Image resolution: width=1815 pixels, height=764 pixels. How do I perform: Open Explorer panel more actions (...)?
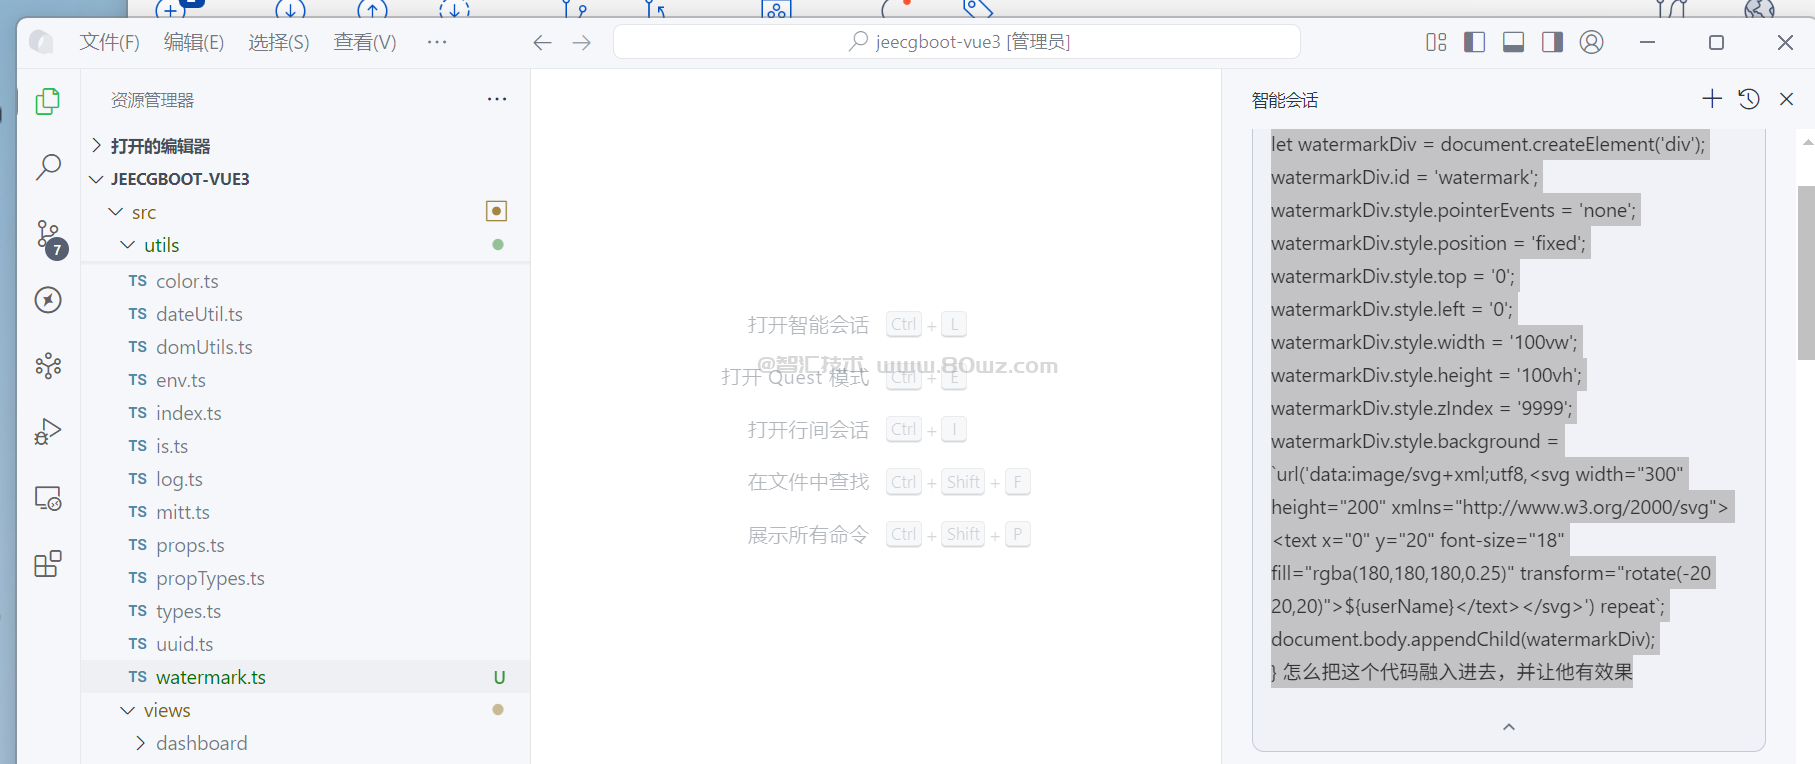tap(497, 99)
